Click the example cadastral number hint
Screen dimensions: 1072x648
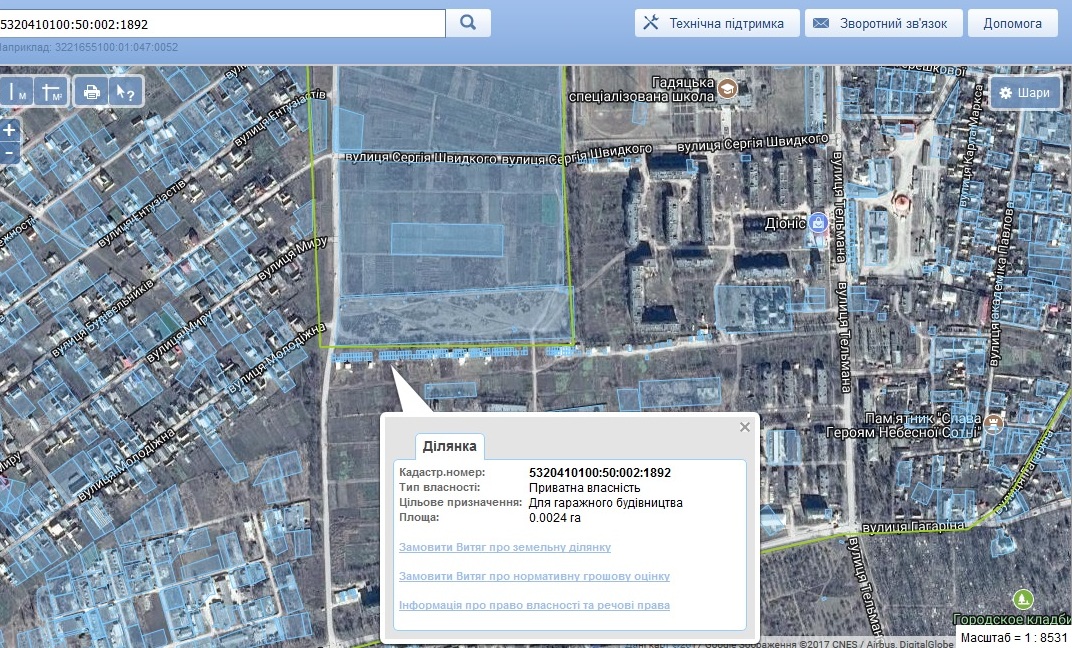(x=89, y=47)
